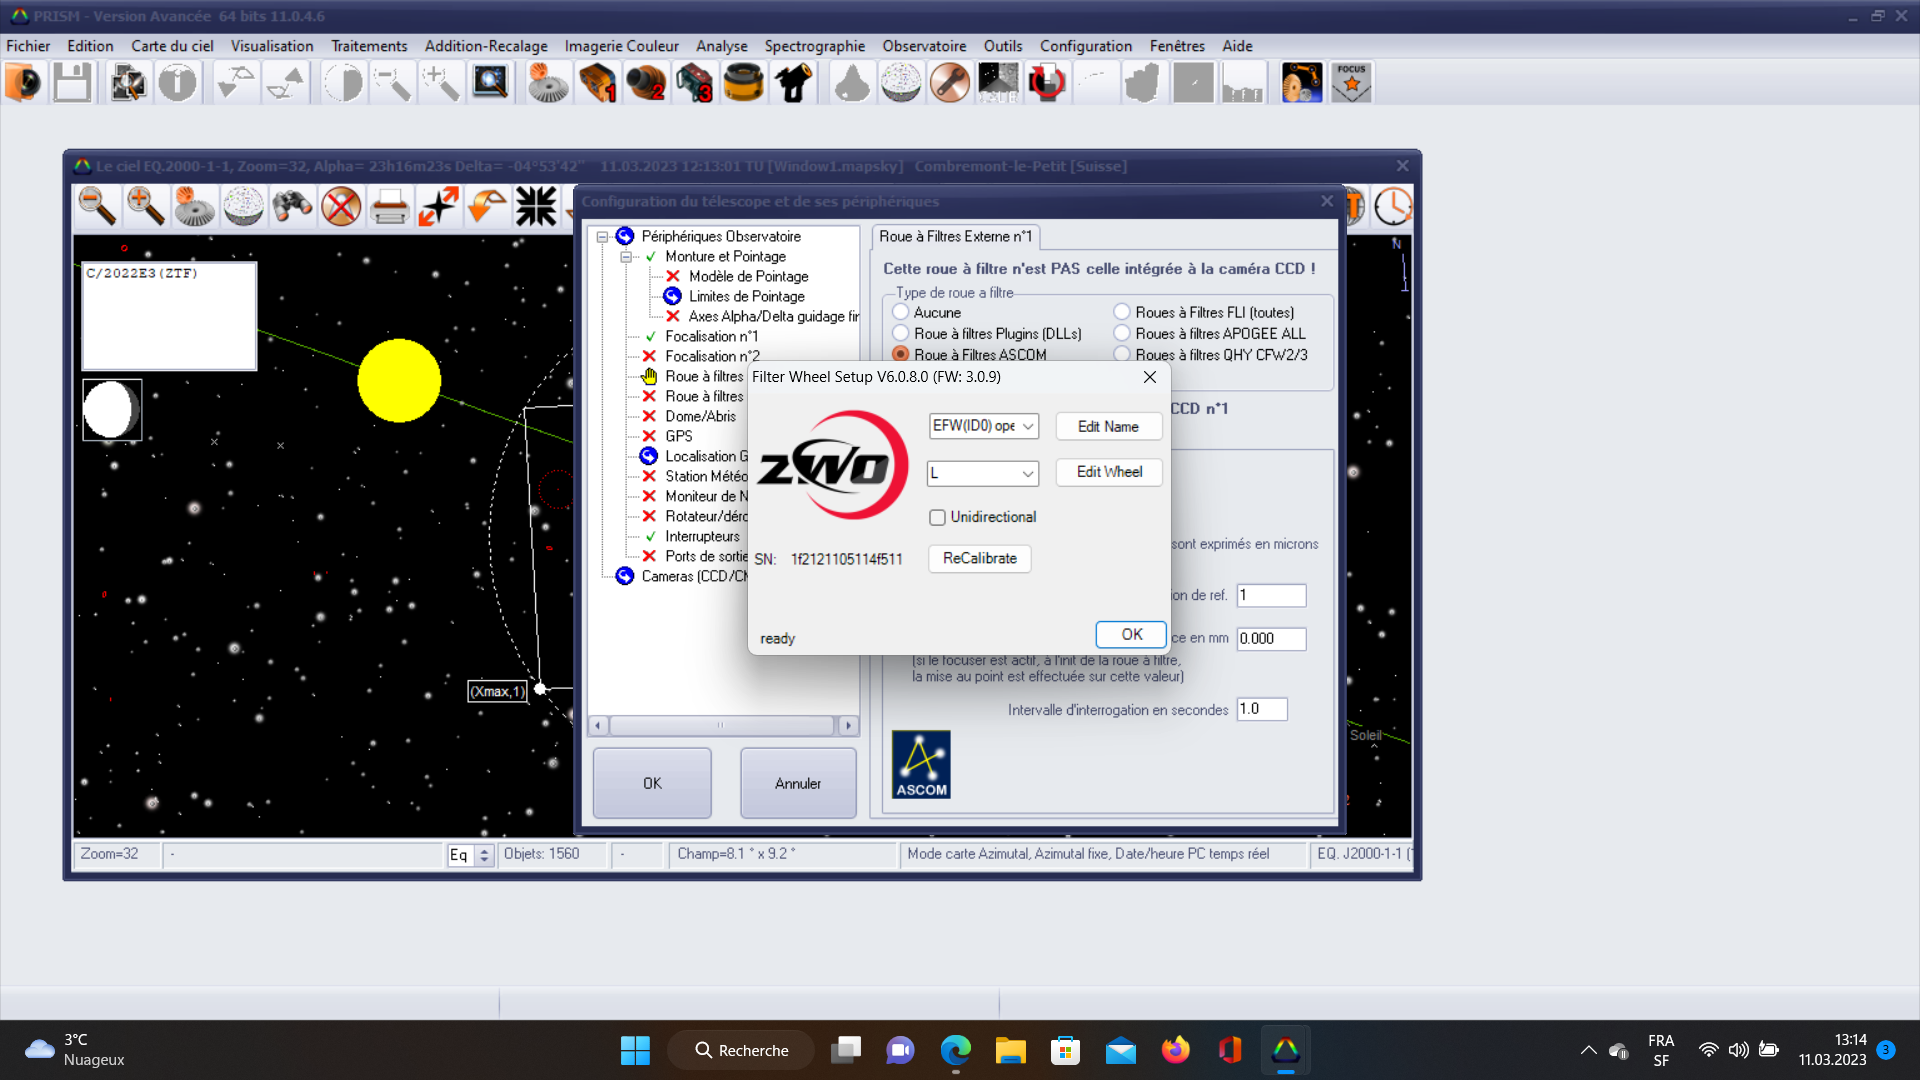Select 'Aucune' filter wheel type
This screenshot has height=1080, width=1920.
tap(901, 312)
